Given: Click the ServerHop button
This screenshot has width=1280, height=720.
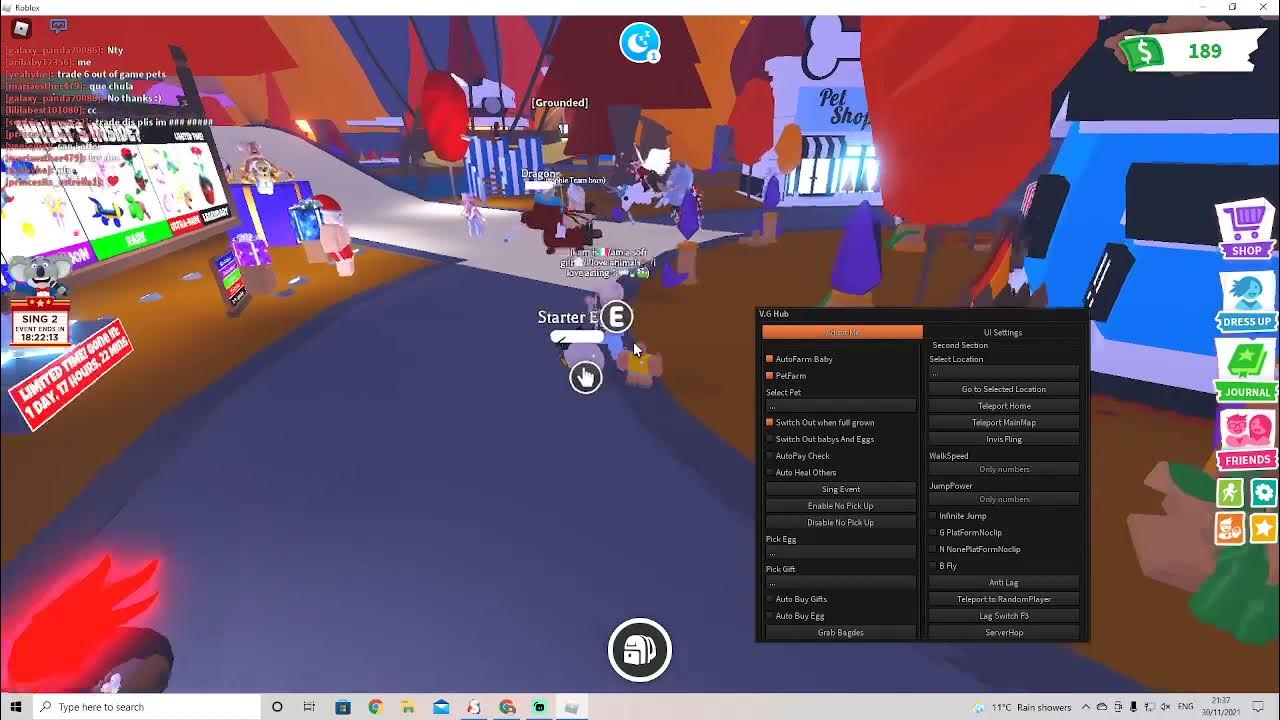Looking at the screenshot, I should point(1004,632).
